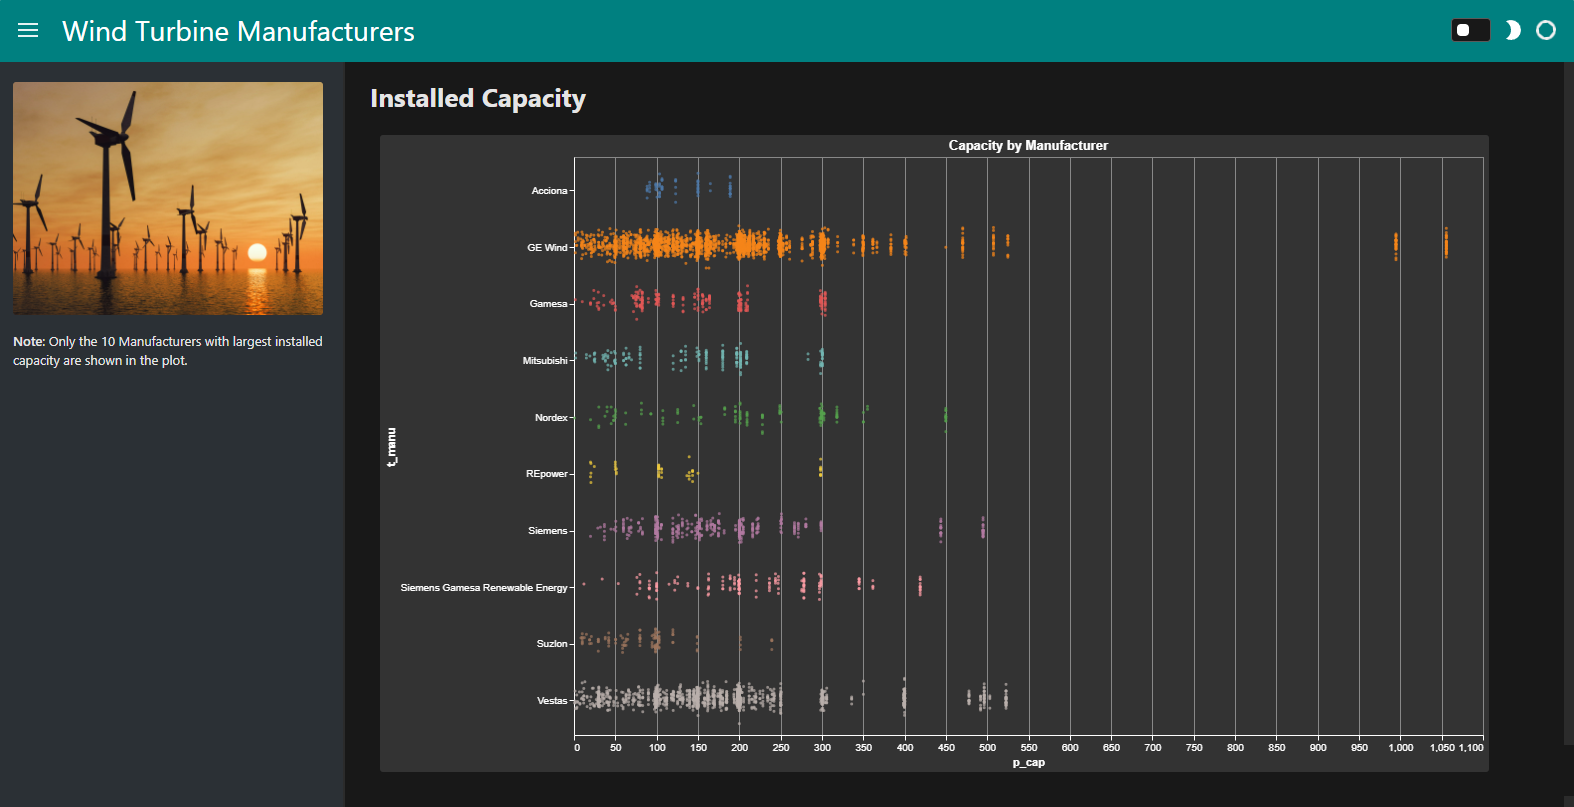The width and height of the screenshot is (1574, 807).
Task: Click the note about 10 Manufacturers
Action: tap(168, 351)
